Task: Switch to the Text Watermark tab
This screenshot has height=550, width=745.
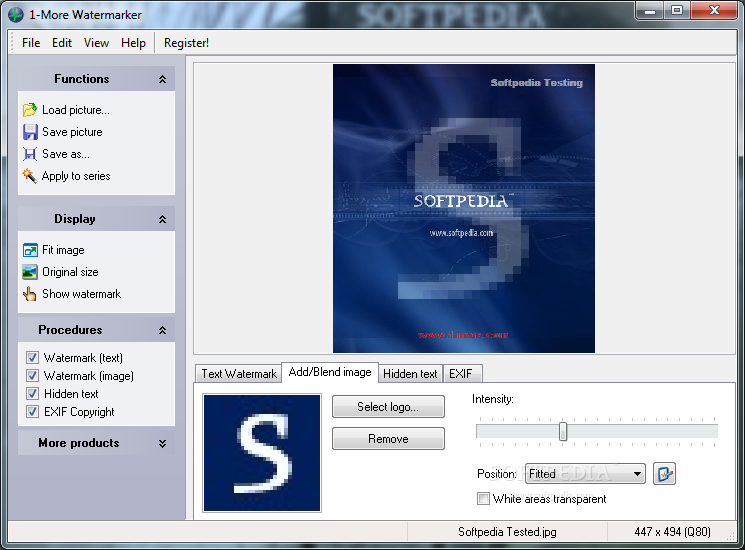Action: pos(239,374)
